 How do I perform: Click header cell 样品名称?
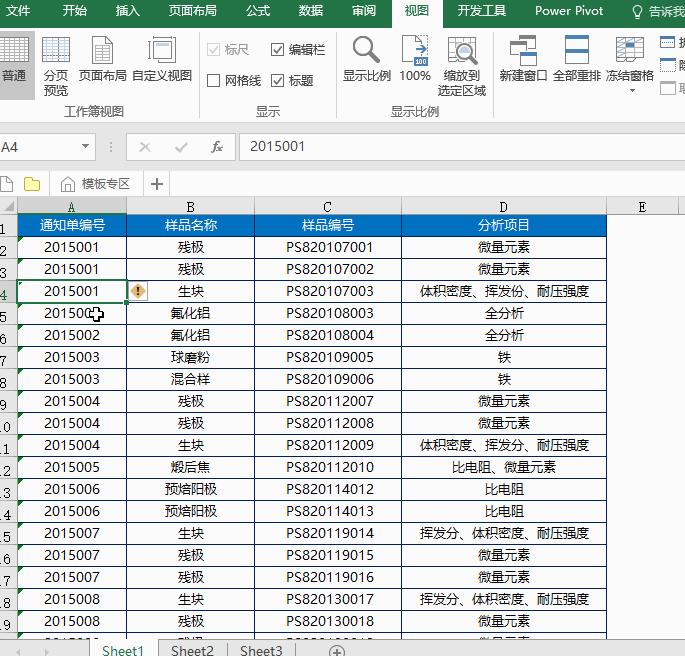coord(190,225)
